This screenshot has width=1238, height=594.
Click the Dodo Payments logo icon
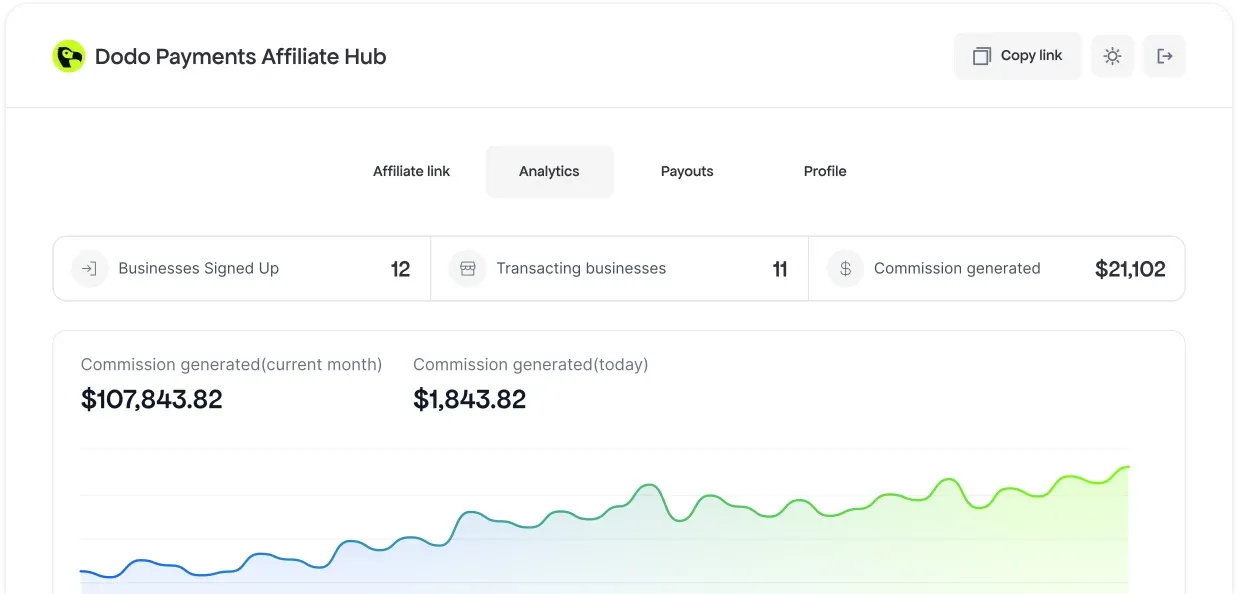pyautogui.click(x=68, y=56)
